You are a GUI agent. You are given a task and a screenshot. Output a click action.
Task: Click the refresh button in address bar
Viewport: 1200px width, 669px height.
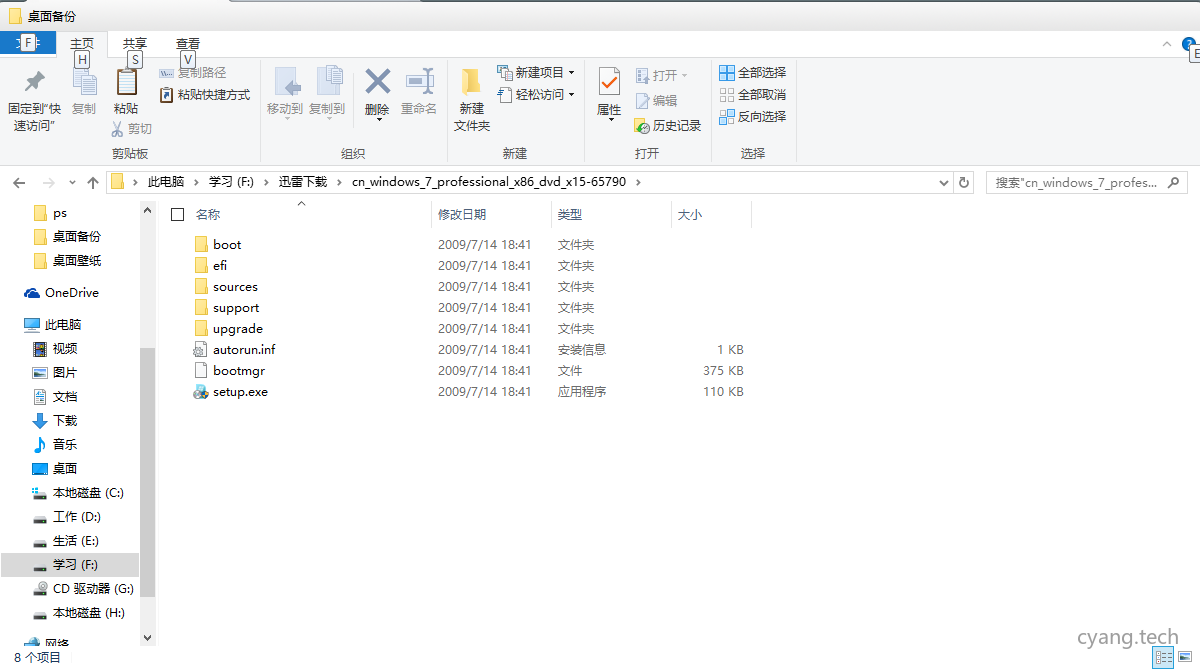[x=962, y=182]
